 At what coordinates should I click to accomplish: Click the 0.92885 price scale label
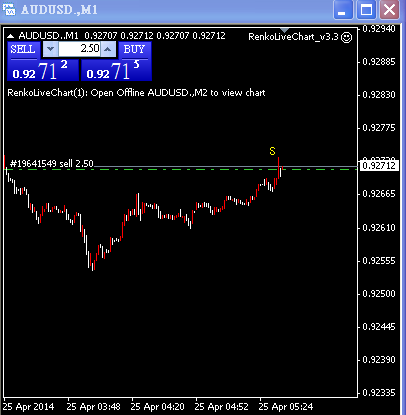pos(378,62)
